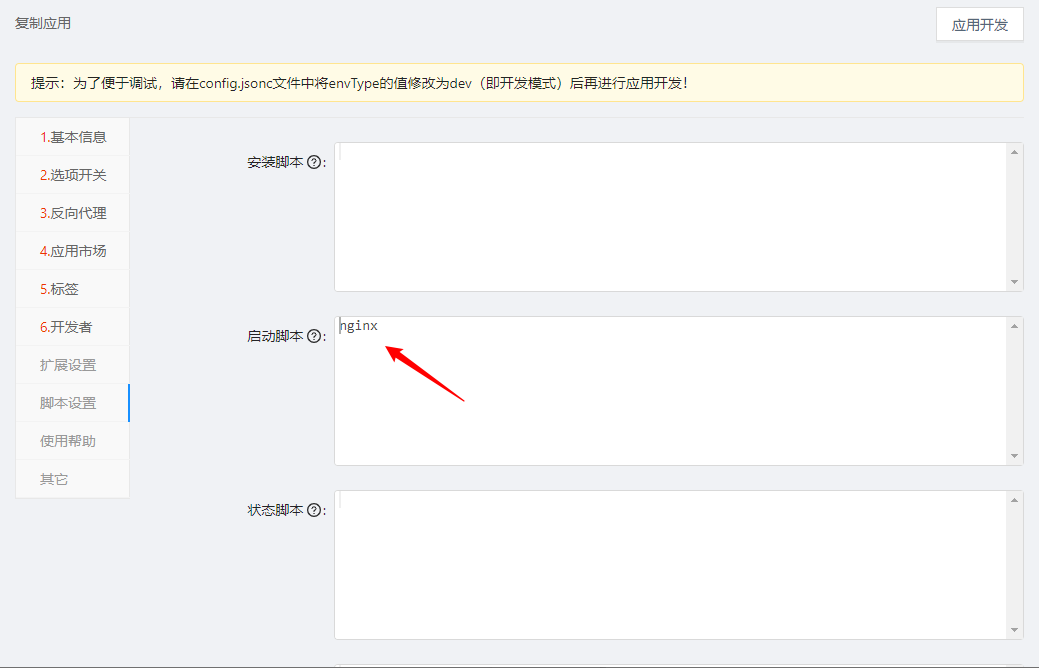Click the 应用开发 button
Screen dimensions: 1039x668
979,25
